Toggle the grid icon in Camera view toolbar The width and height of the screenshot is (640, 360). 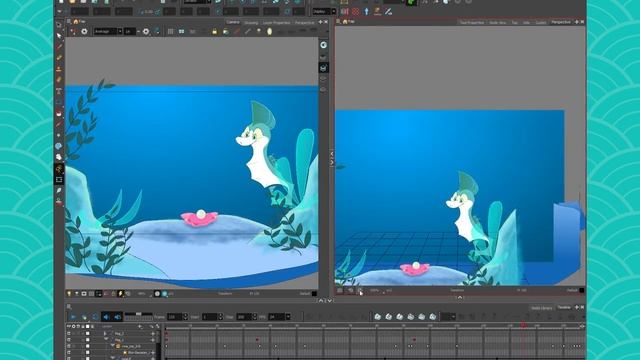[171, 31]
